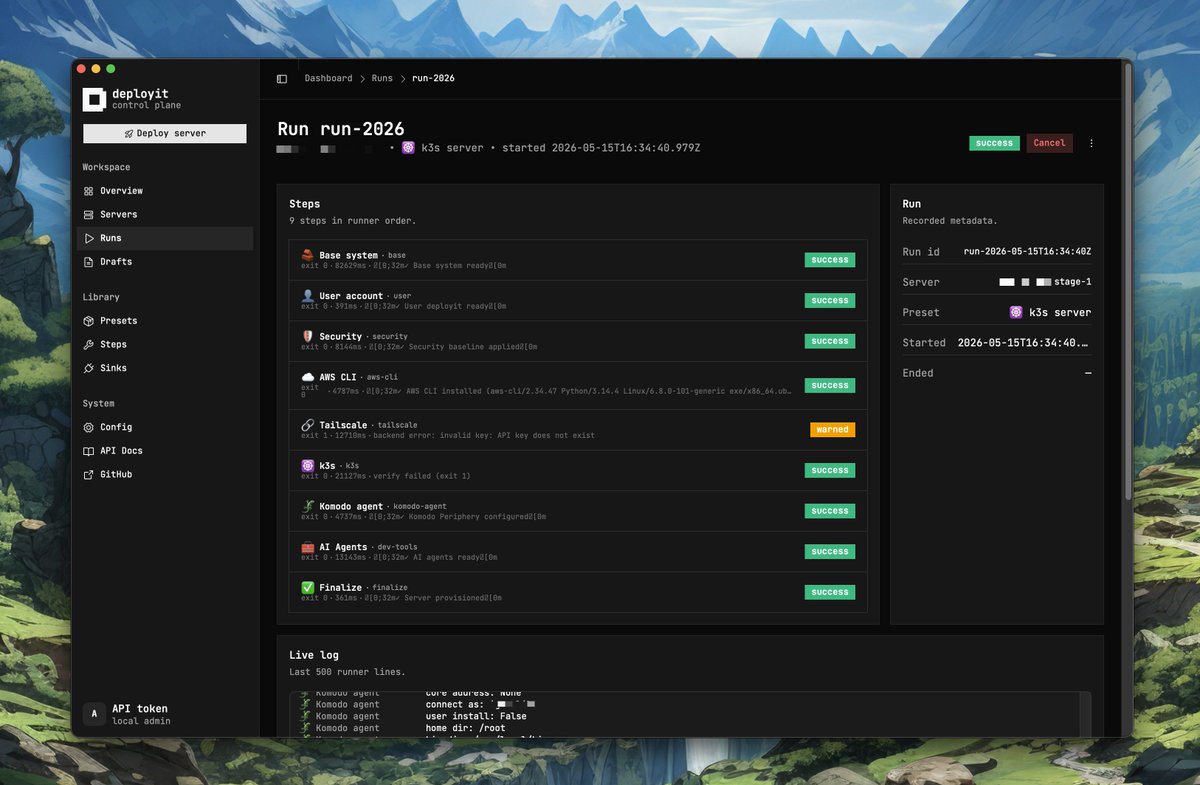Click the Base system step icon
This screenshot has height=785, width=1200.
pyautogui.click(x=308, y=255)
